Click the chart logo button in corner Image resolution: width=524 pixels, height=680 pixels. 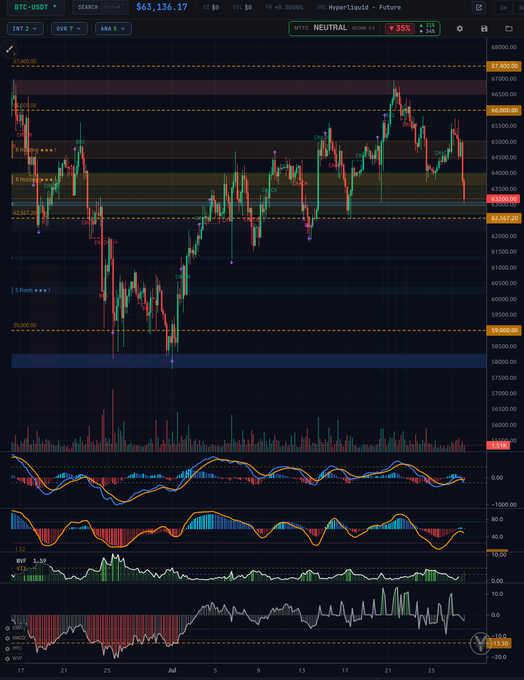click(480, 642)
